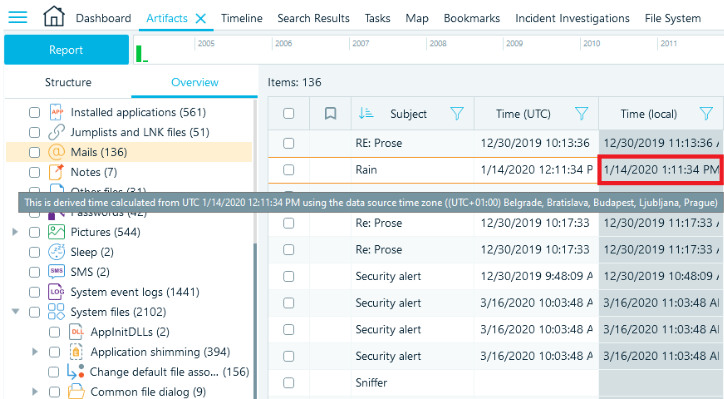Switch to the File System tab
Viewport: 724px width, 399px height.
pos(673,18)
